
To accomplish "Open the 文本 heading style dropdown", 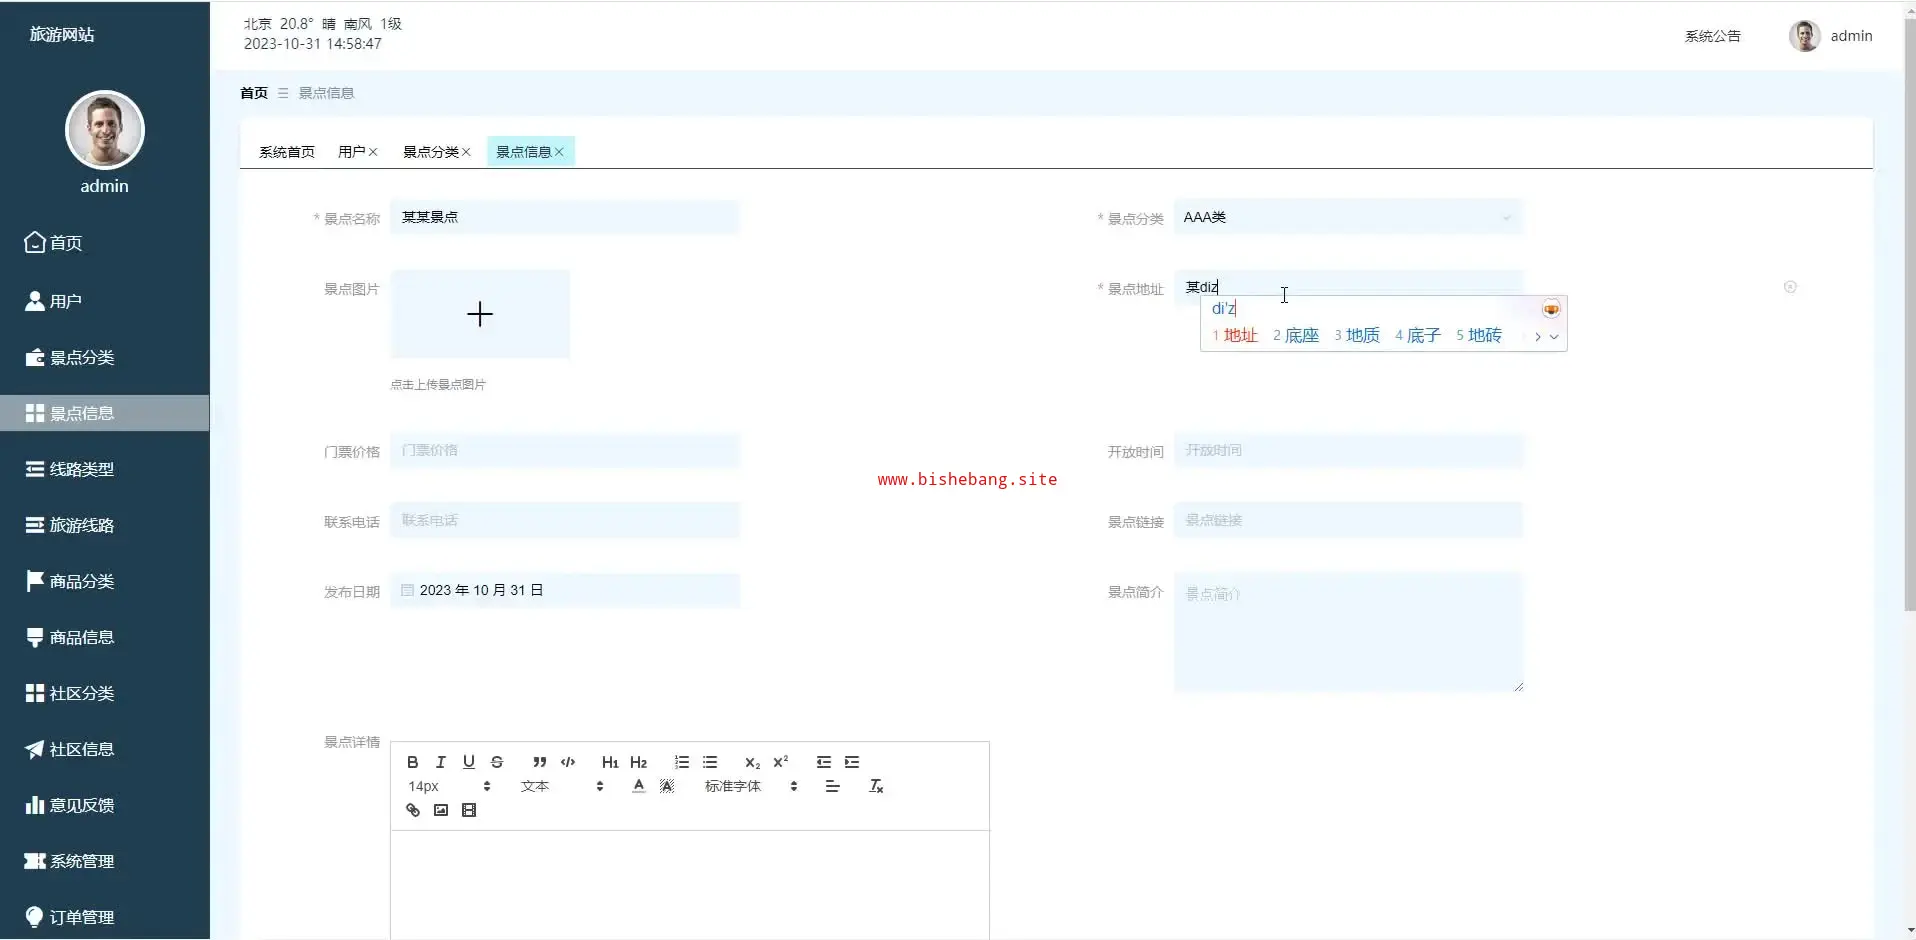I will pos(562,786).
